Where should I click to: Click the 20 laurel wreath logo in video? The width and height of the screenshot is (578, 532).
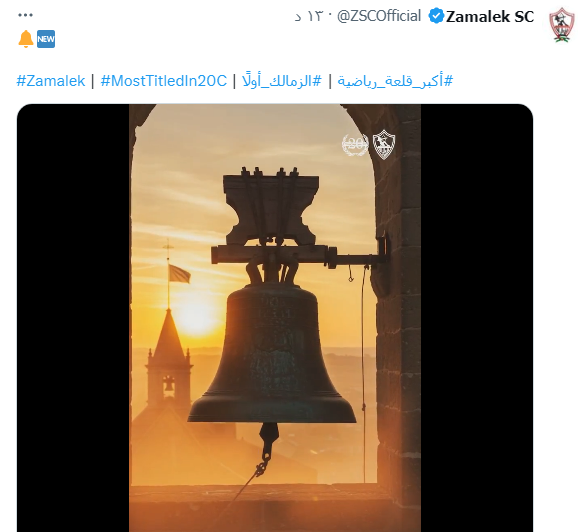pyautogui.click(x=355, y=145)
